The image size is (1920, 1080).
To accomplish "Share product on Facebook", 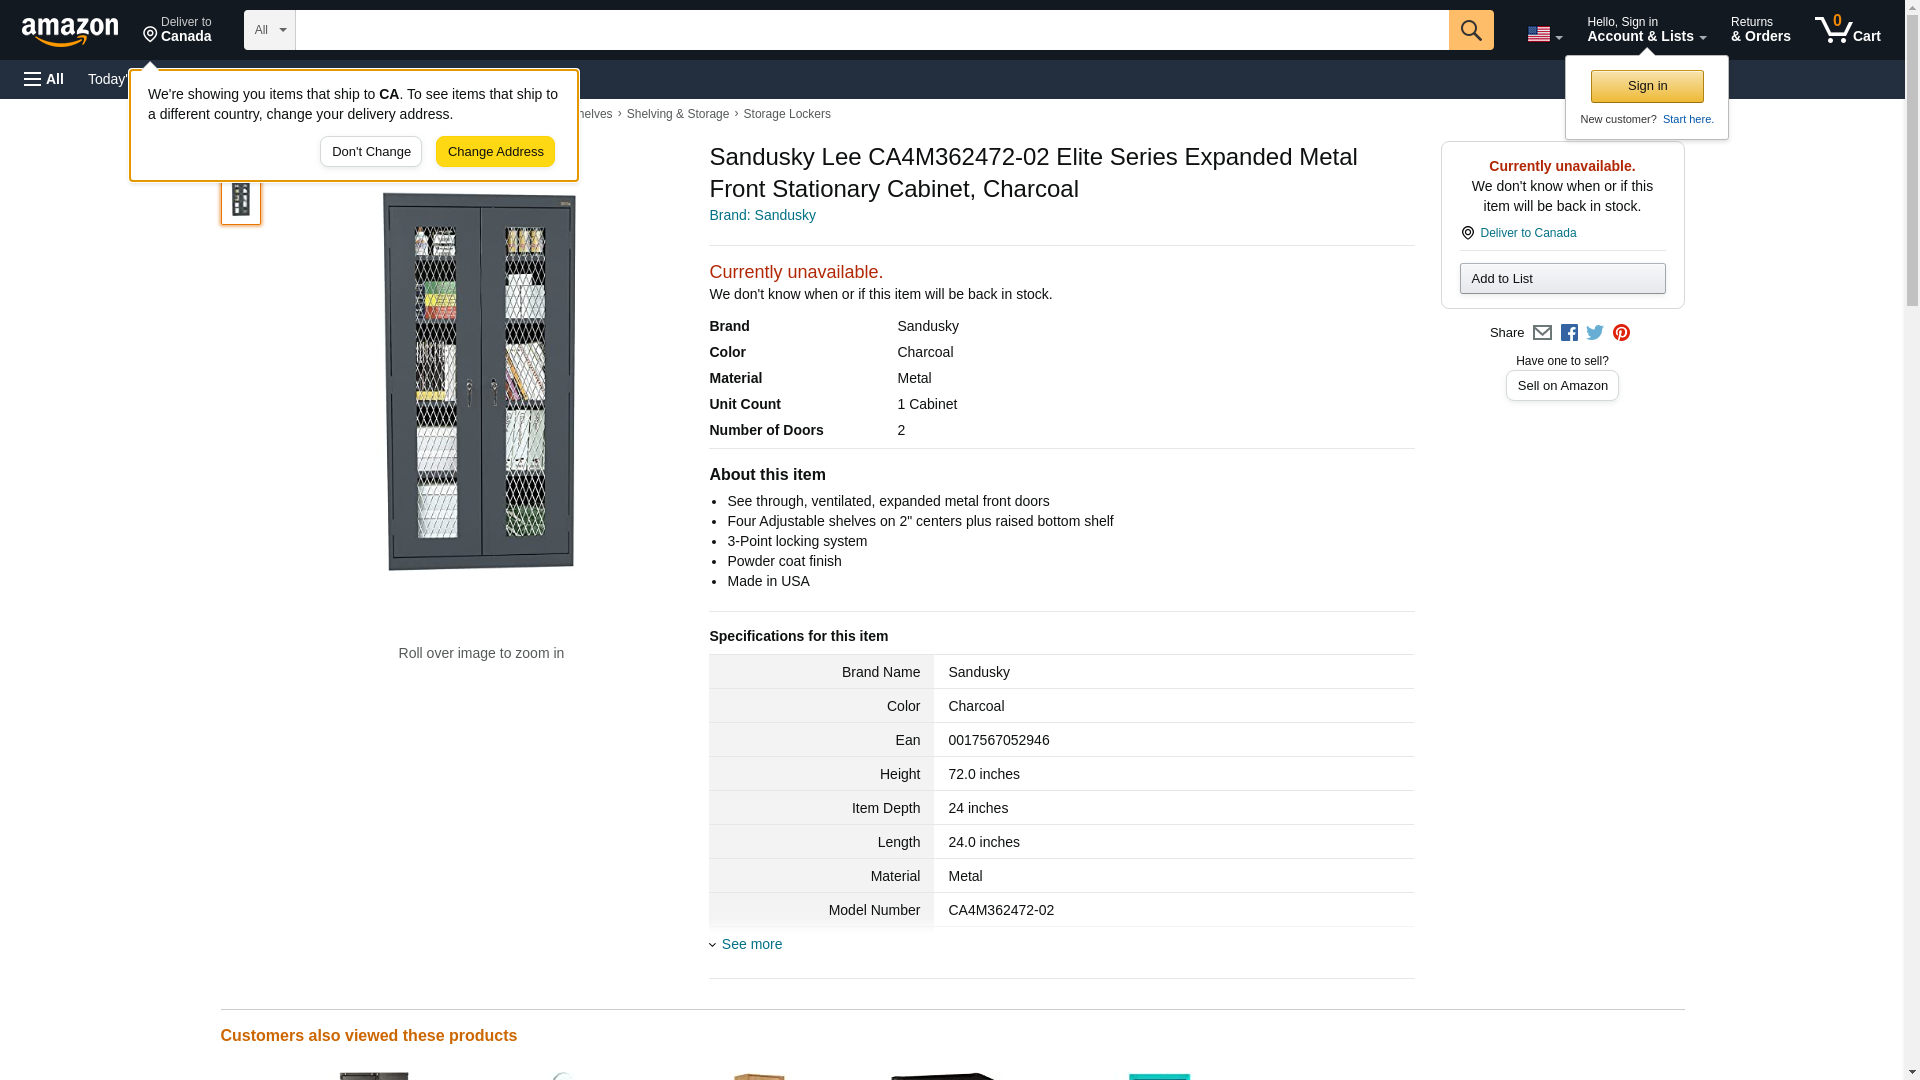I will click(x=1569, y=333).
